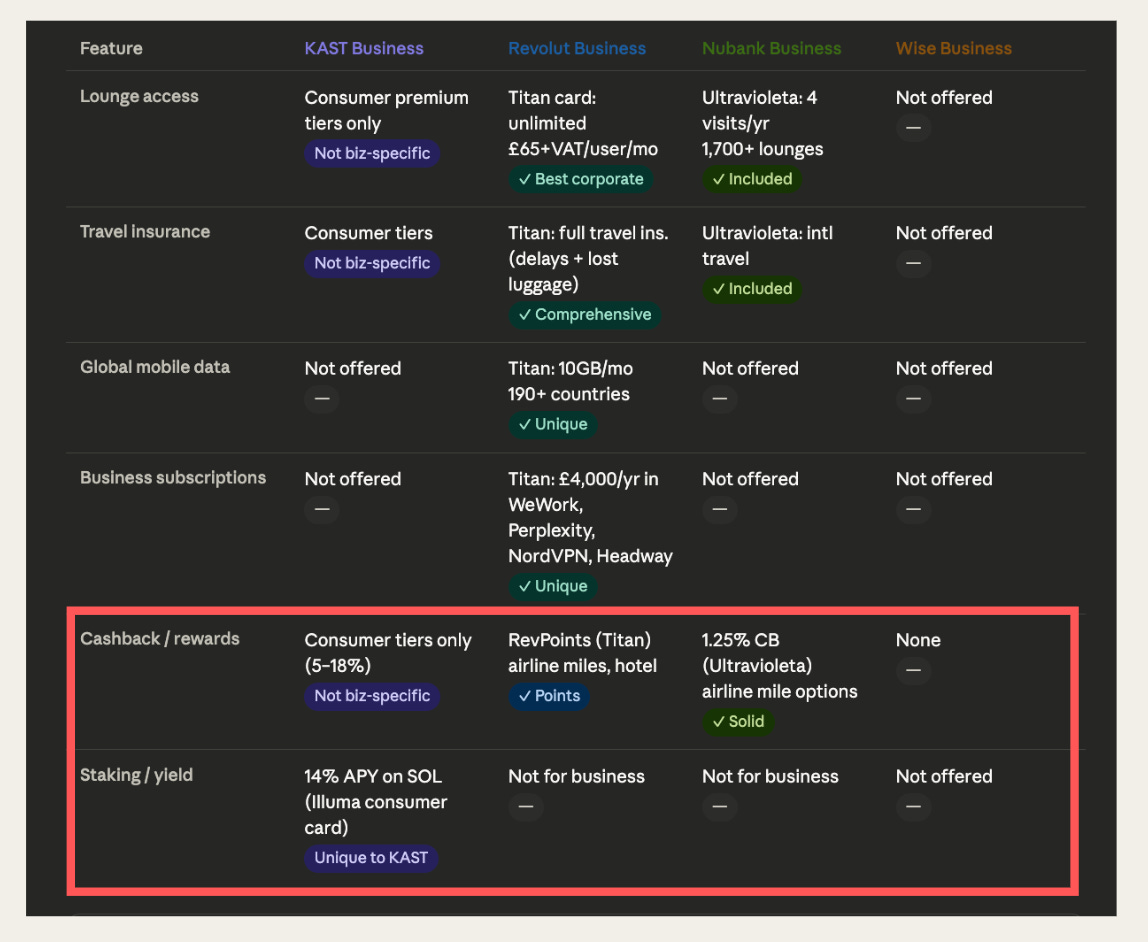Click 1.25% CB (Ultravioleta) cell
Screen dimensions: 1148x942
780,666
